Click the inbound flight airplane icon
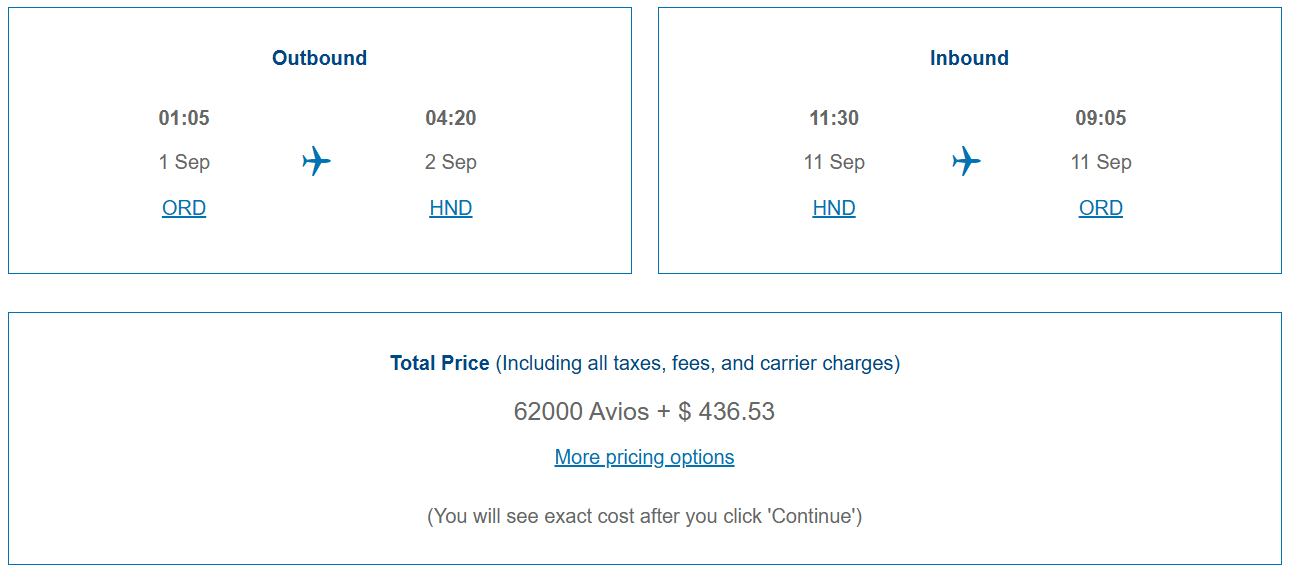Image resolution: width=1292 pixels, height=575 pixels. pyautogui.click(x=966, y=161)
